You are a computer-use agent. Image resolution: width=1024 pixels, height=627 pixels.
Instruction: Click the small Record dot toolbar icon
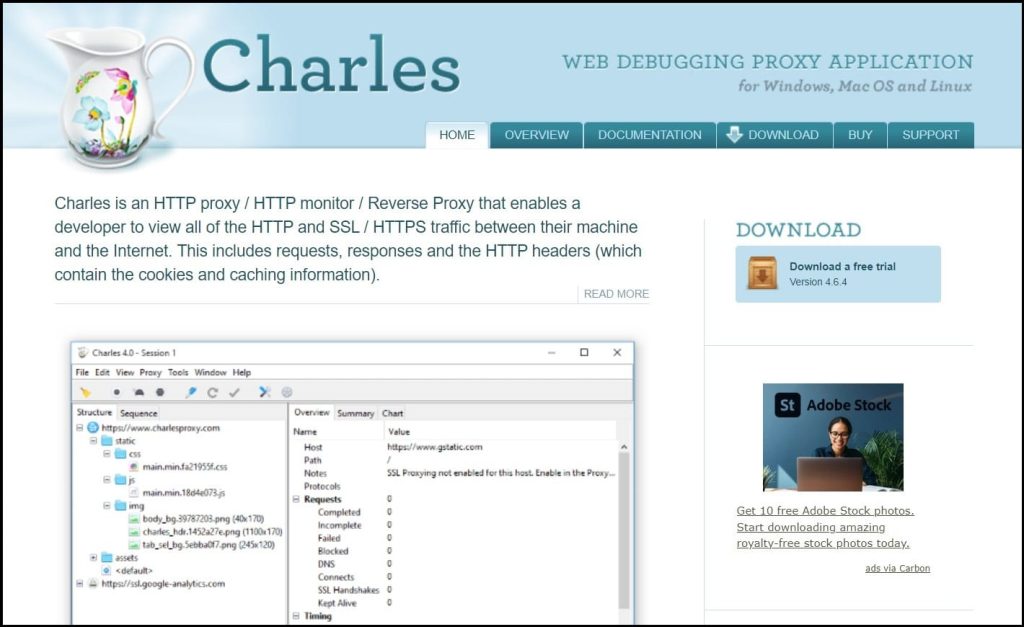click(117, 393)
